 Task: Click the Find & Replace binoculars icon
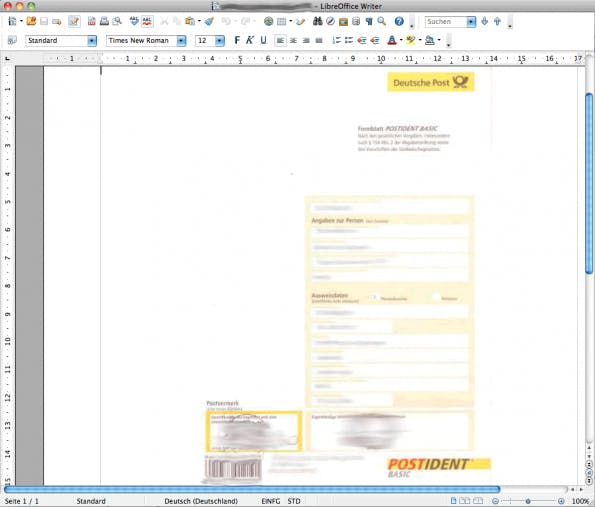coord(318,21)
